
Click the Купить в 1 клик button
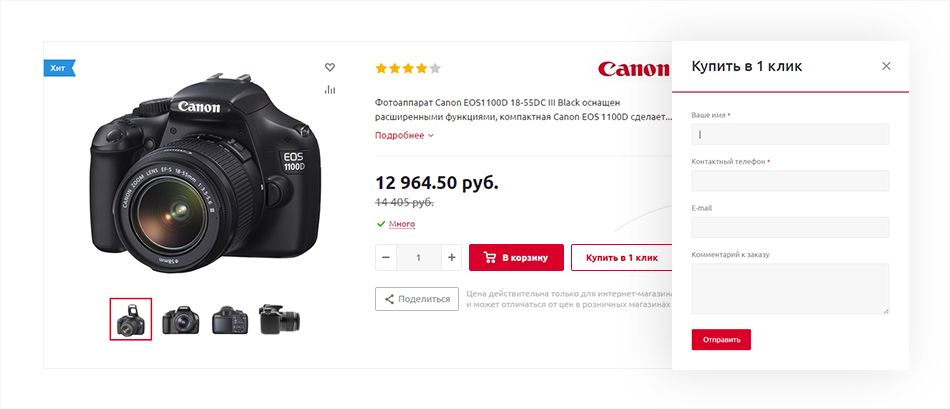pos(622,258)
